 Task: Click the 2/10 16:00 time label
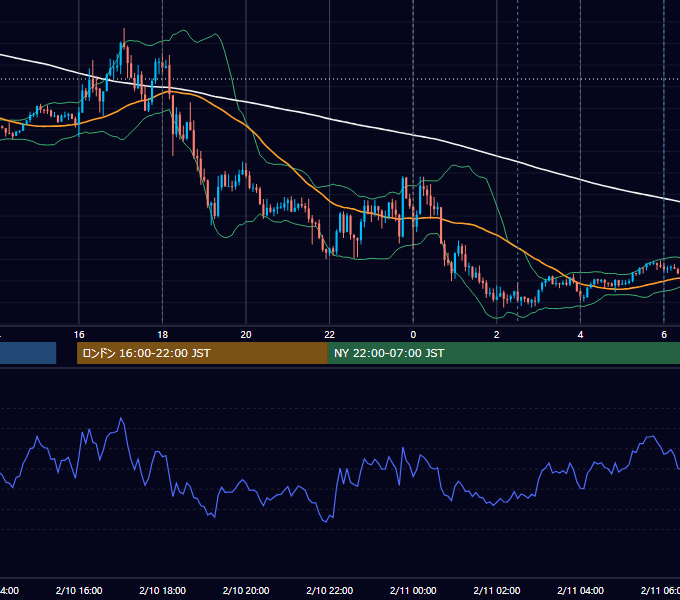click(79, 590)
